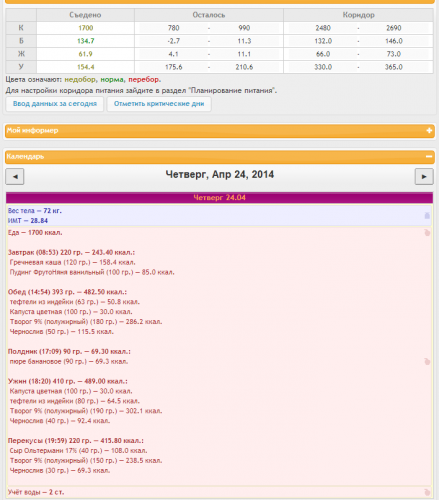Click the 'У' row label in the table

(21, 67)
